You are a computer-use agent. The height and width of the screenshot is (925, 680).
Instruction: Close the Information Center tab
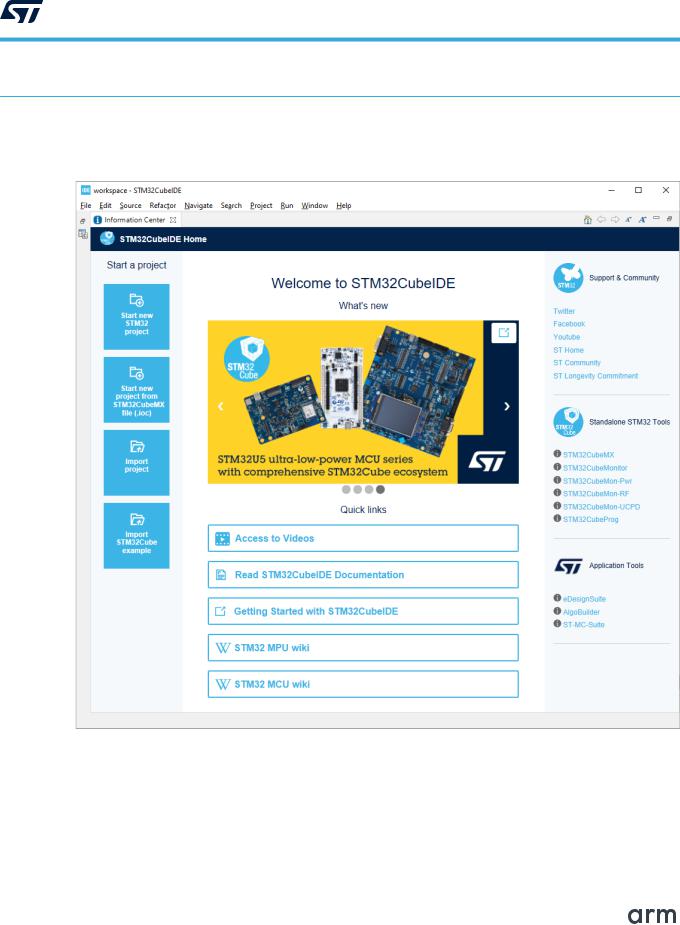(x=173, y=219)
